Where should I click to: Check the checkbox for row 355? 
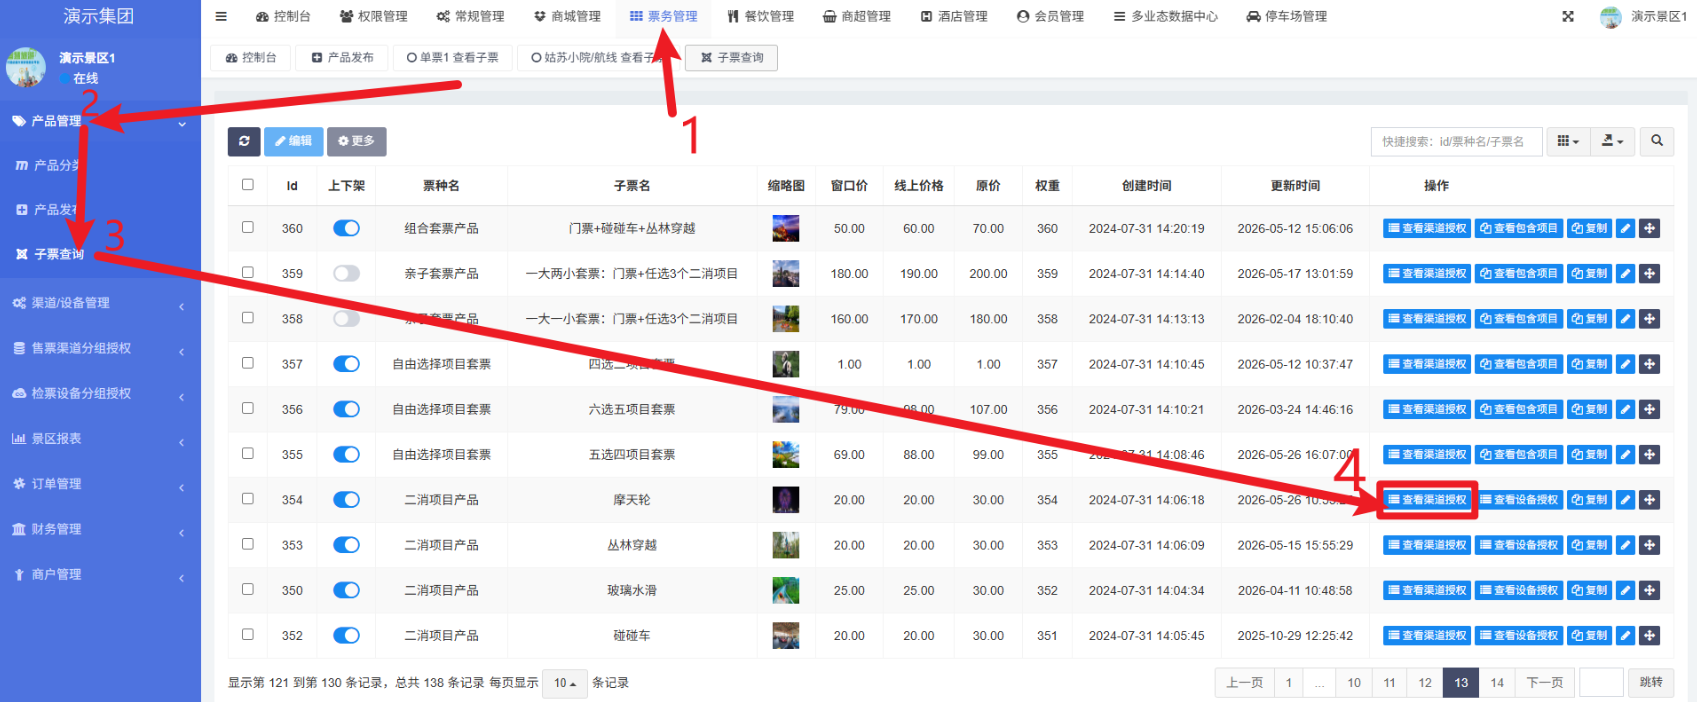pyautogui.click(x=248, y=453)
